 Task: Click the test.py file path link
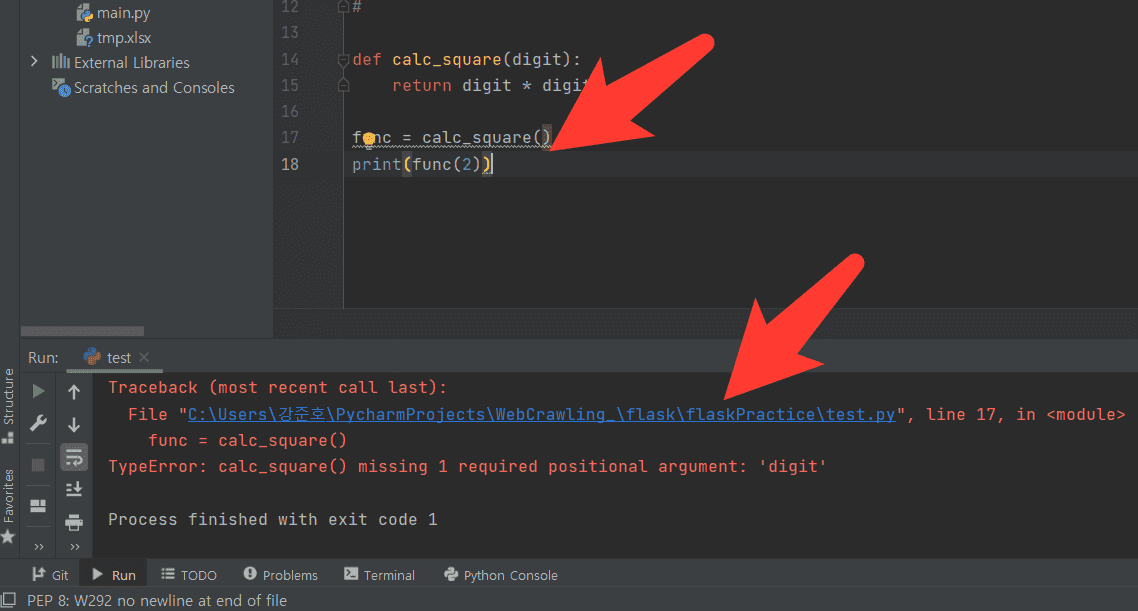541,414
